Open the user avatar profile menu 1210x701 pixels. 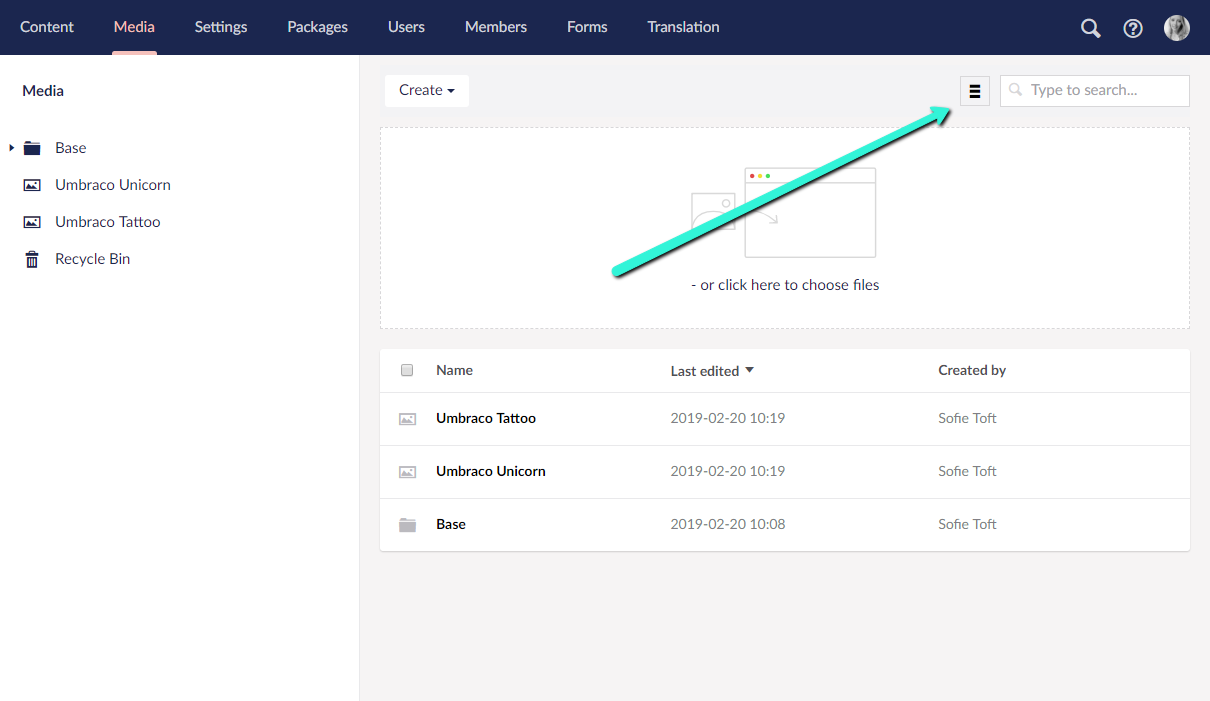pos(1177,28)
